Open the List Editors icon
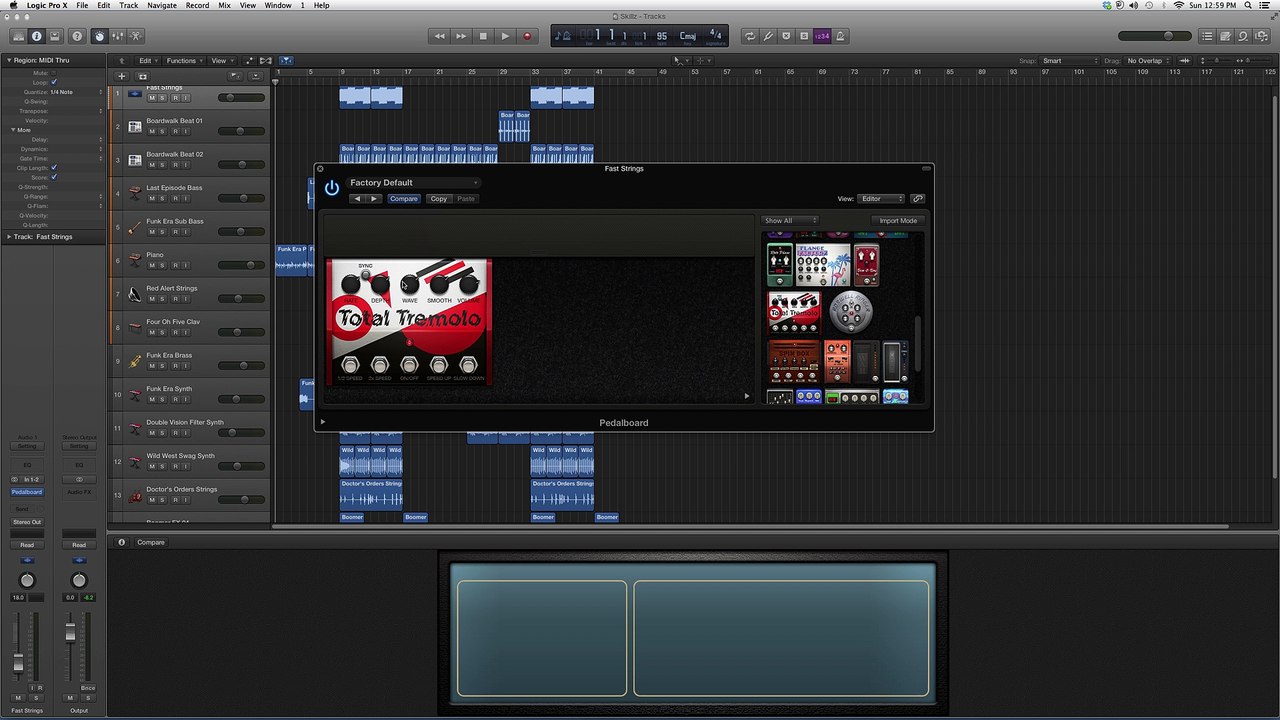This screenshot has height=720, width=1280. click(x=1206, y=36)
